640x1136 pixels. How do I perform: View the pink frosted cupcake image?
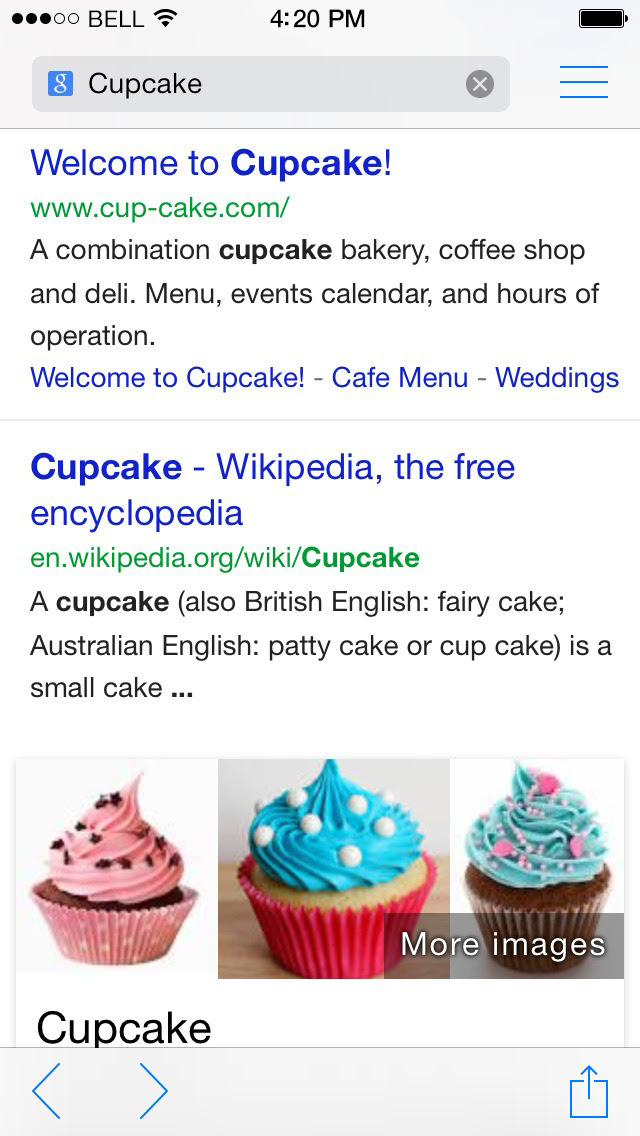pos(117,869)
